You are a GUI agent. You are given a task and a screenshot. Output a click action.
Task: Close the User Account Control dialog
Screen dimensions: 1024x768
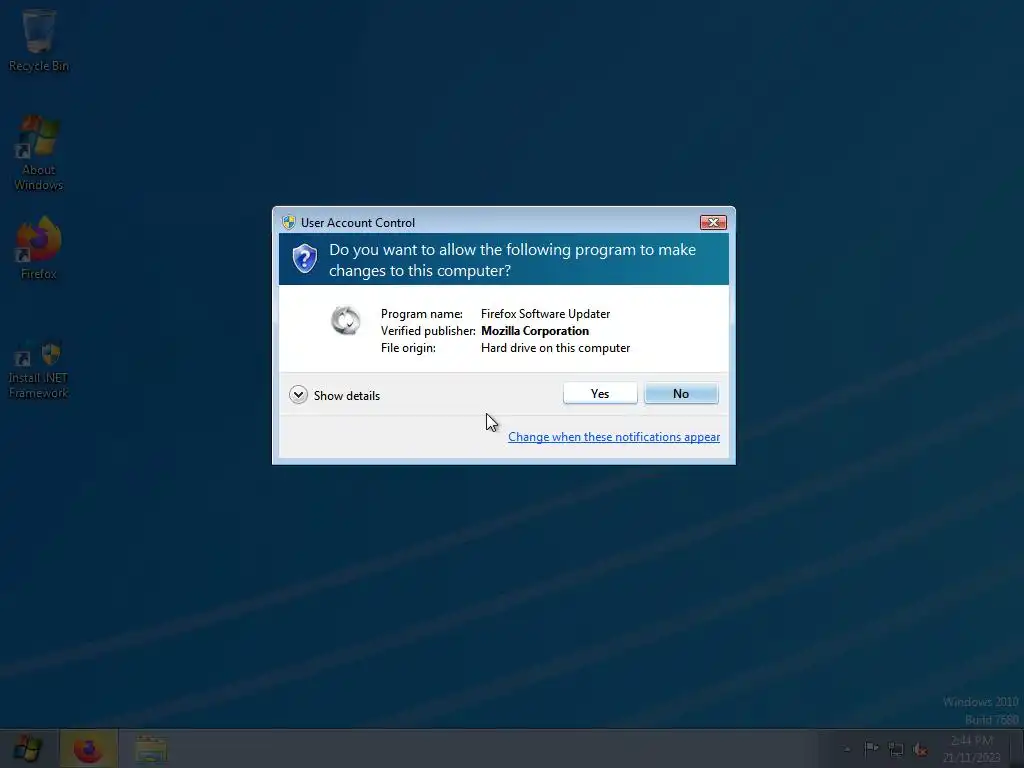point(713,223)
